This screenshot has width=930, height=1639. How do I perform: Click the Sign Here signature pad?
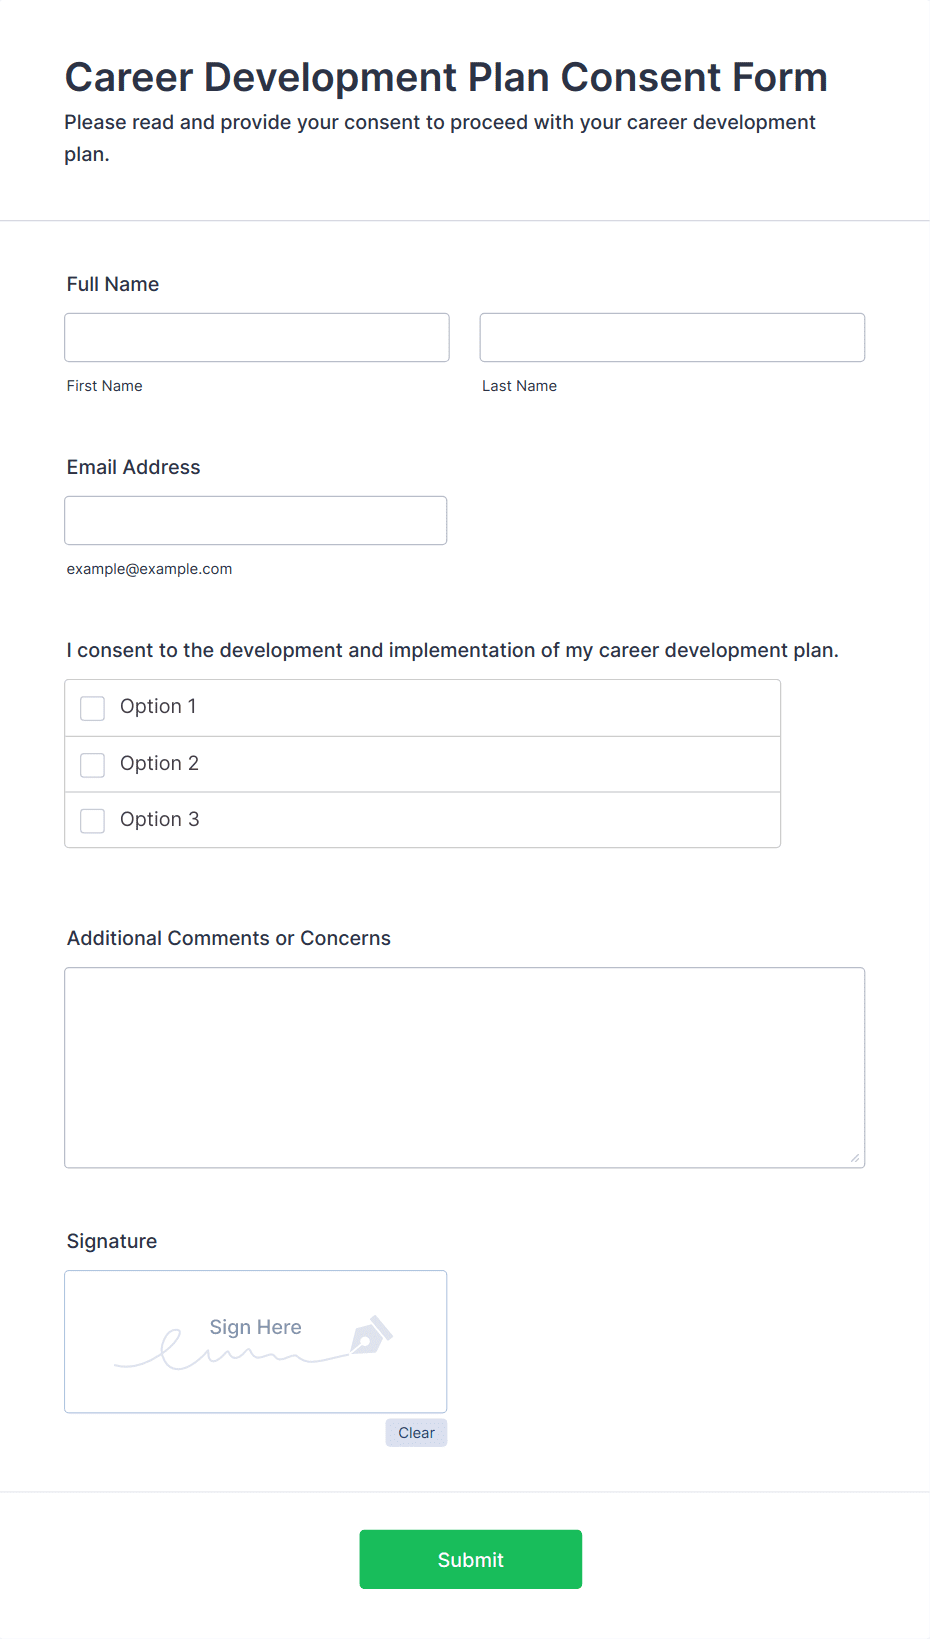(256, 1342)
